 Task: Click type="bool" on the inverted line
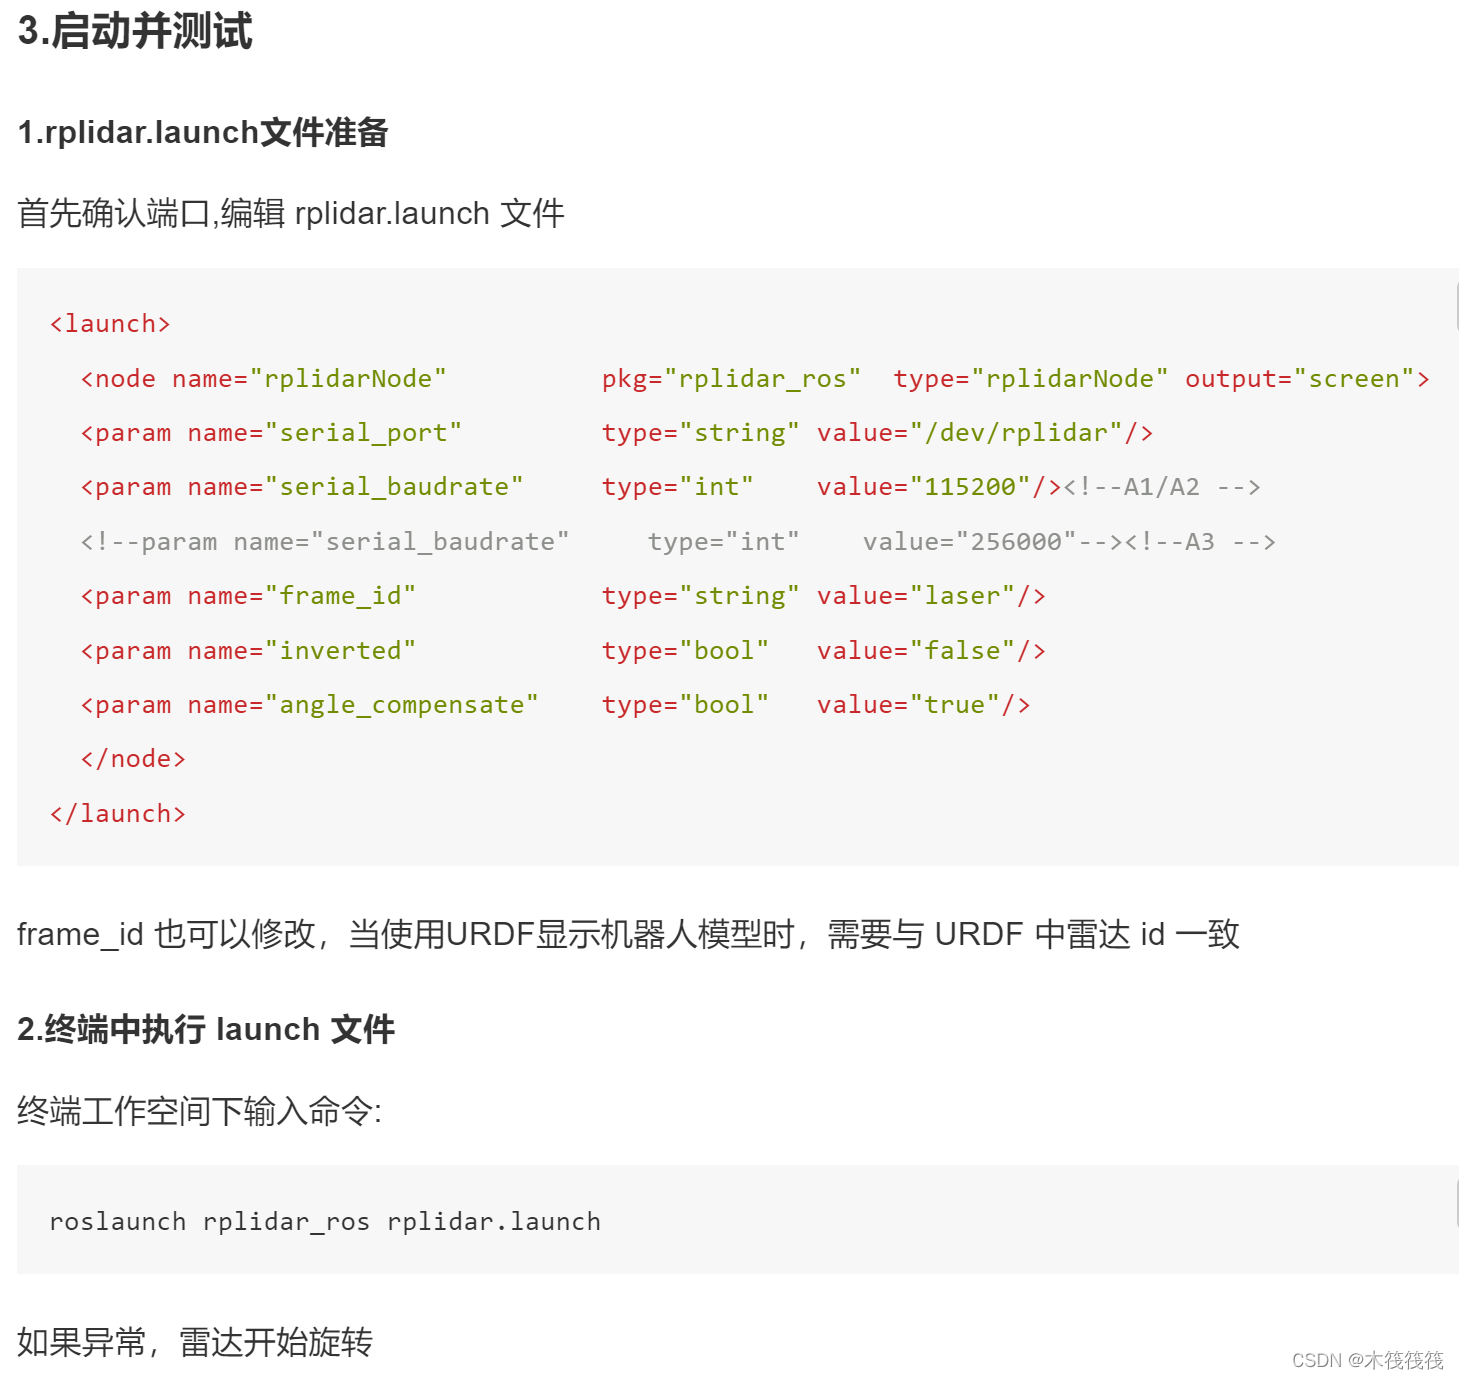pyautogui.click(x=686, y=651)
